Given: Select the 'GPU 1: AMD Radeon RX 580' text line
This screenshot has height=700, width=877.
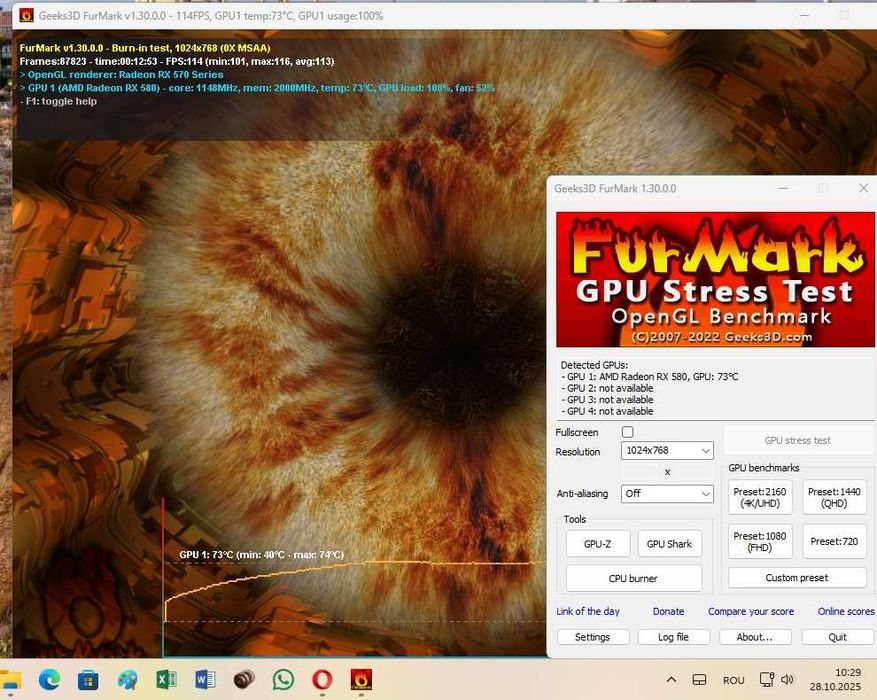Looking at the screenshot, I should coord(652,376).
